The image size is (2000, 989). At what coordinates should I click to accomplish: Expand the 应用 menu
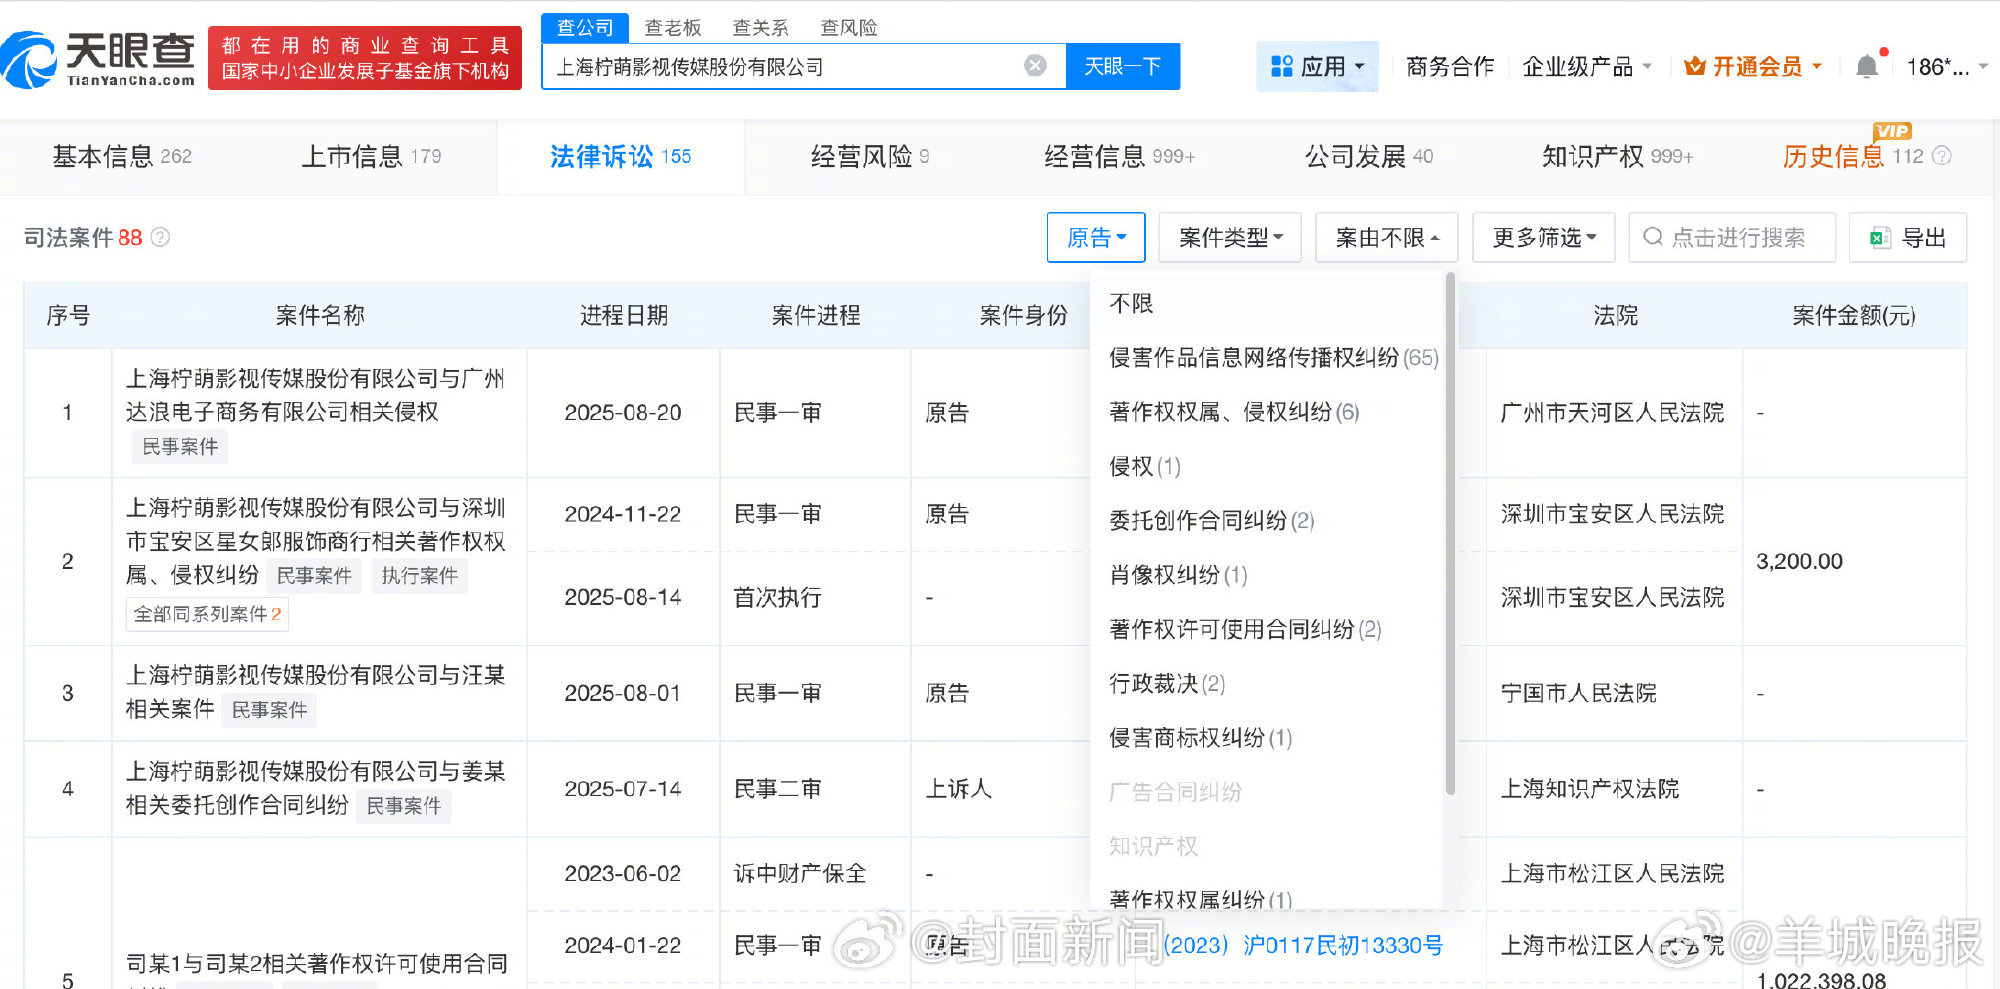pos(1317,67)
